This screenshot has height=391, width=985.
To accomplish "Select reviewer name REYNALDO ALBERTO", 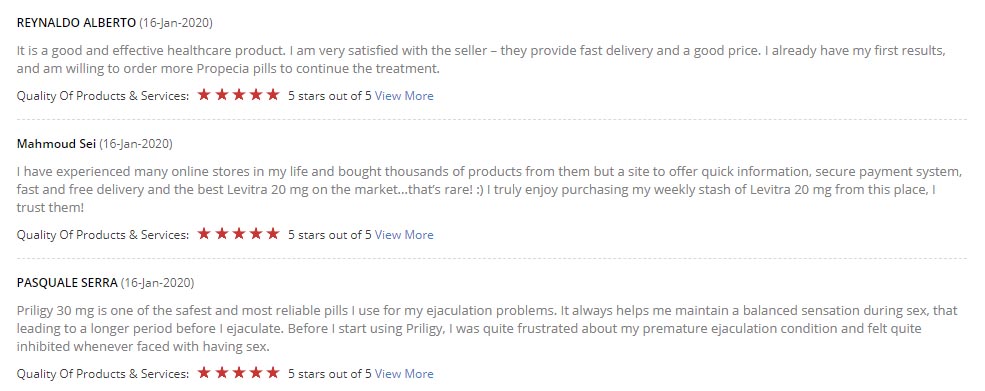I will click(76, 23).
